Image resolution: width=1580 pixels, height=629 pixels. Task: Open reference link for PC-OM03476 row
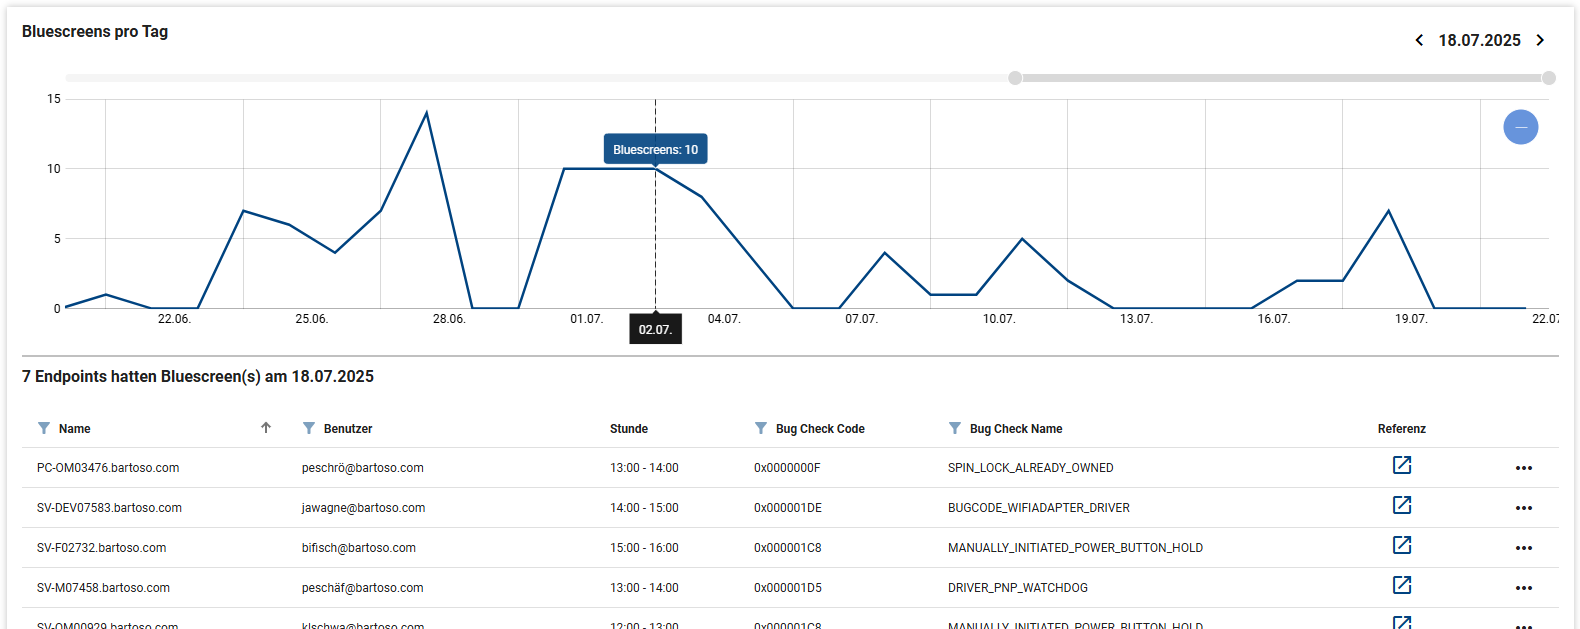(x=1402, y=465)
